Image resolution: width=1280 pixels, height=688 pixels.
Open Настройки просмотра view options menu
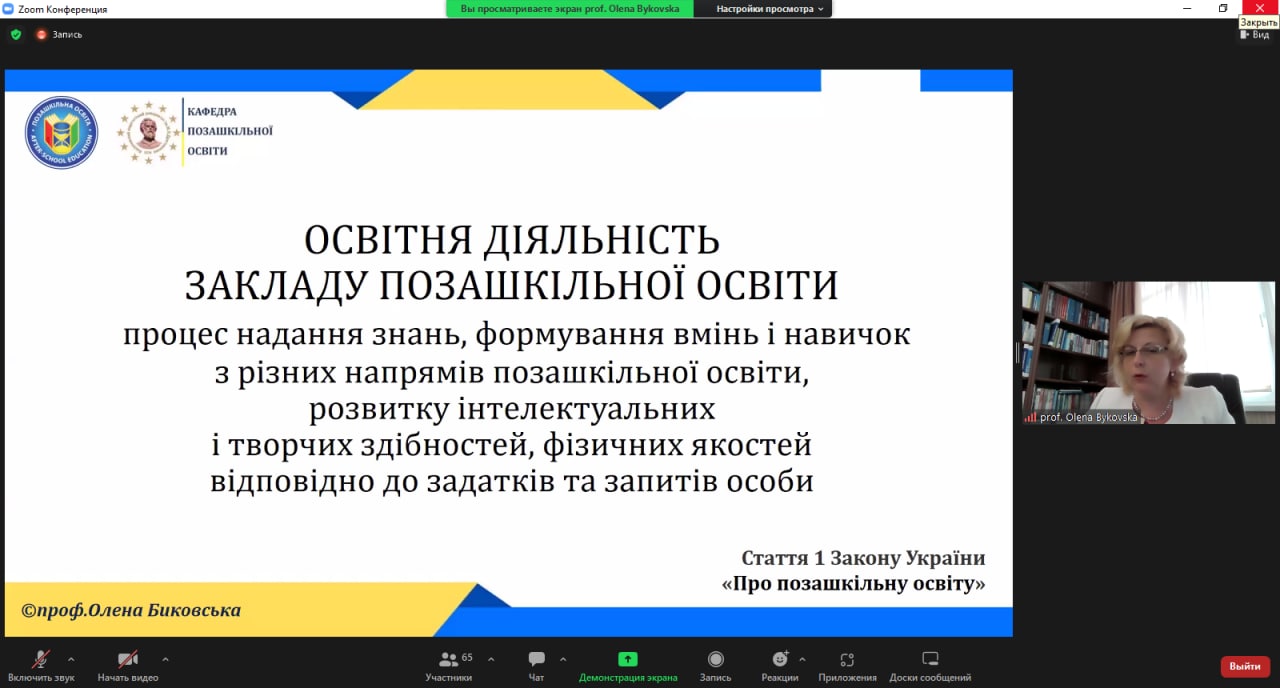pyautogui.click(x=770, y=9)
